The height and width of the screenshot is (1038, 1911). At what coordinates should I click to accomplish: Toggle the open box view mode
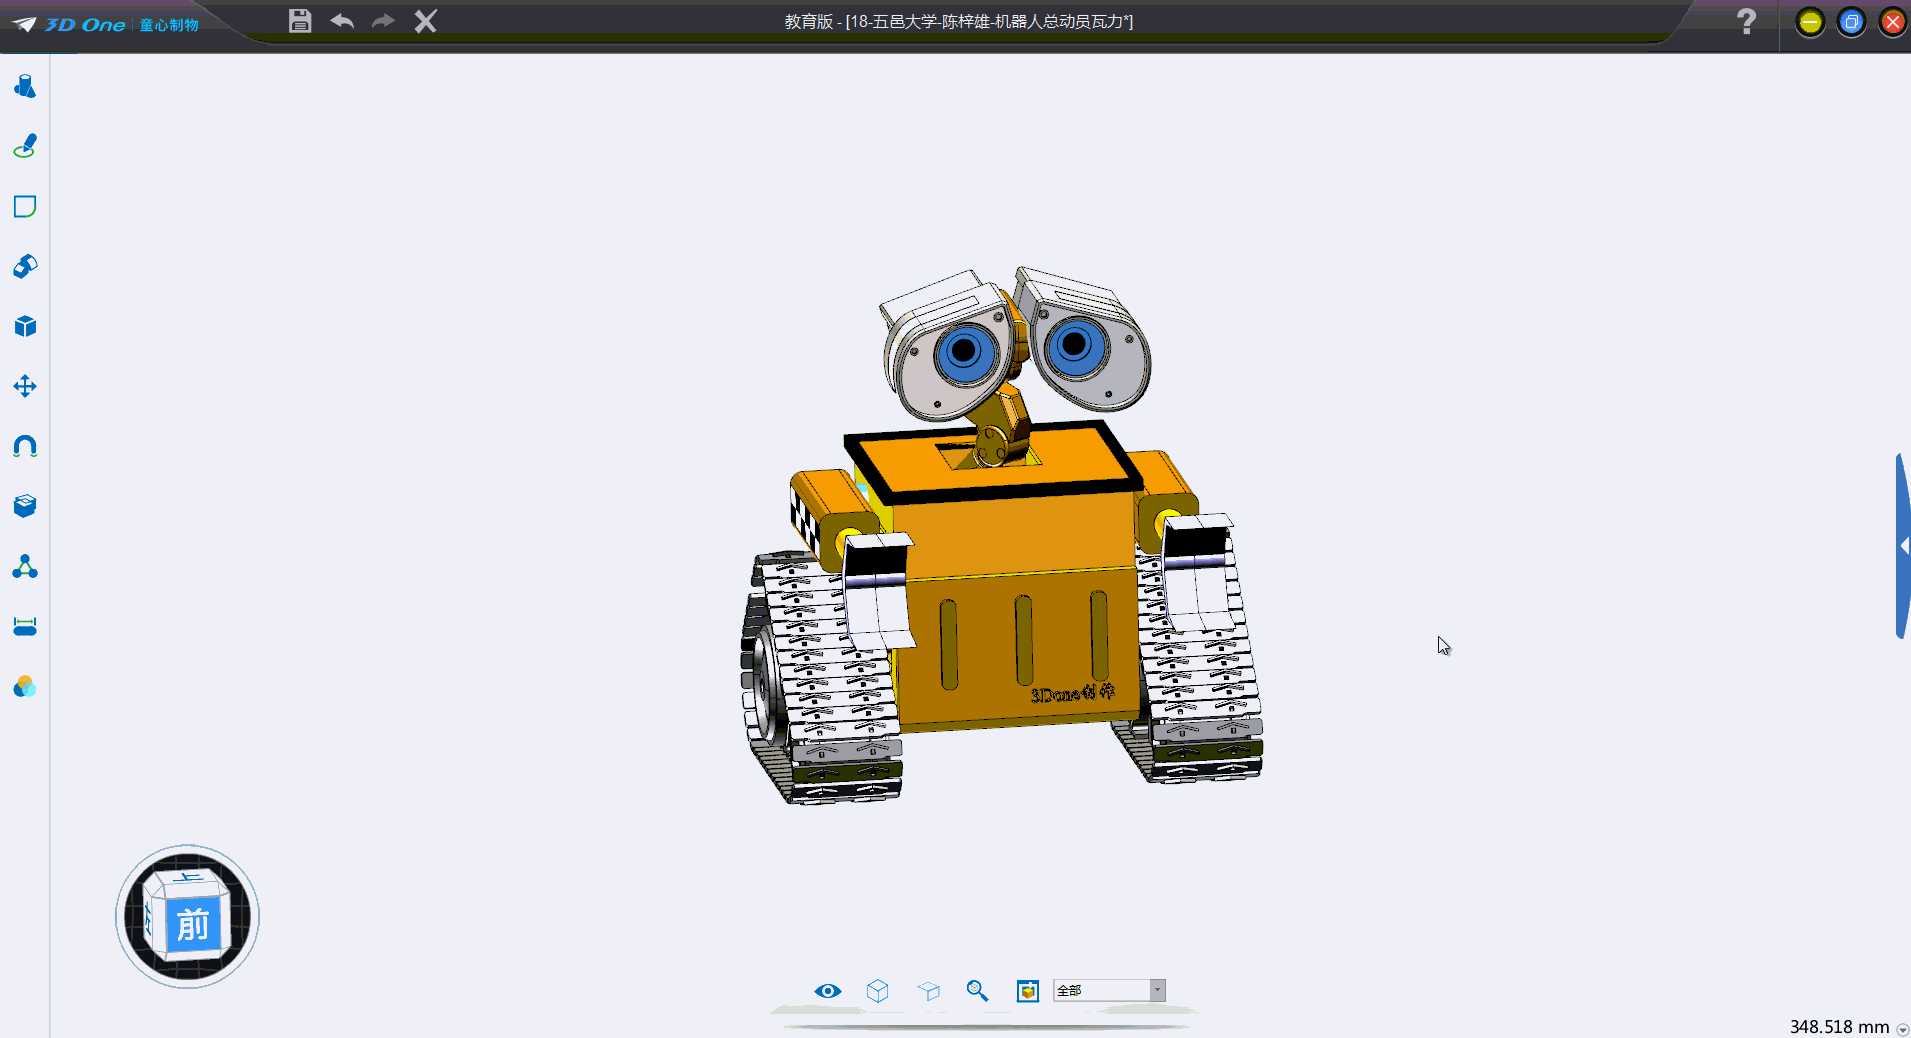coord(928,991)
